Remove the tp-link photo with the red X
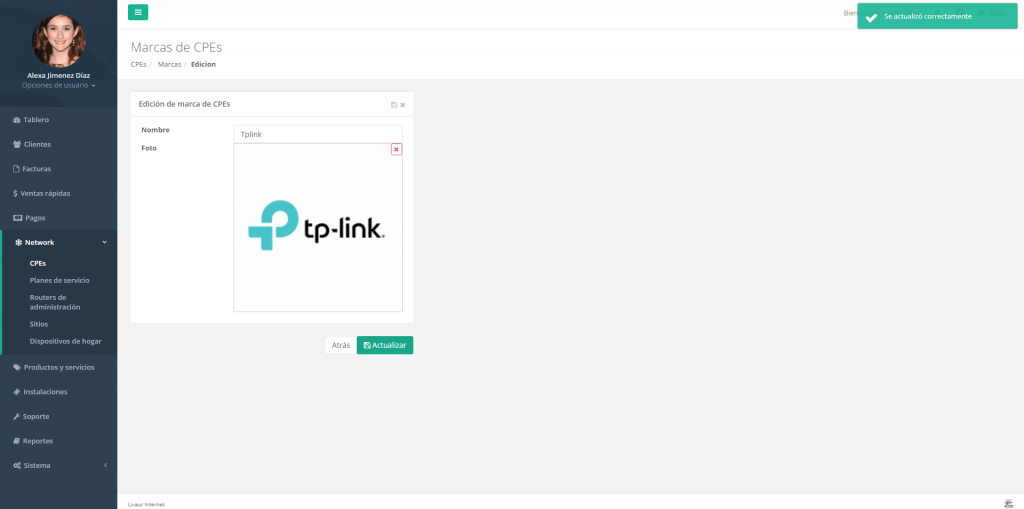Screen dimensions: 1024x509 pos(396,150)
